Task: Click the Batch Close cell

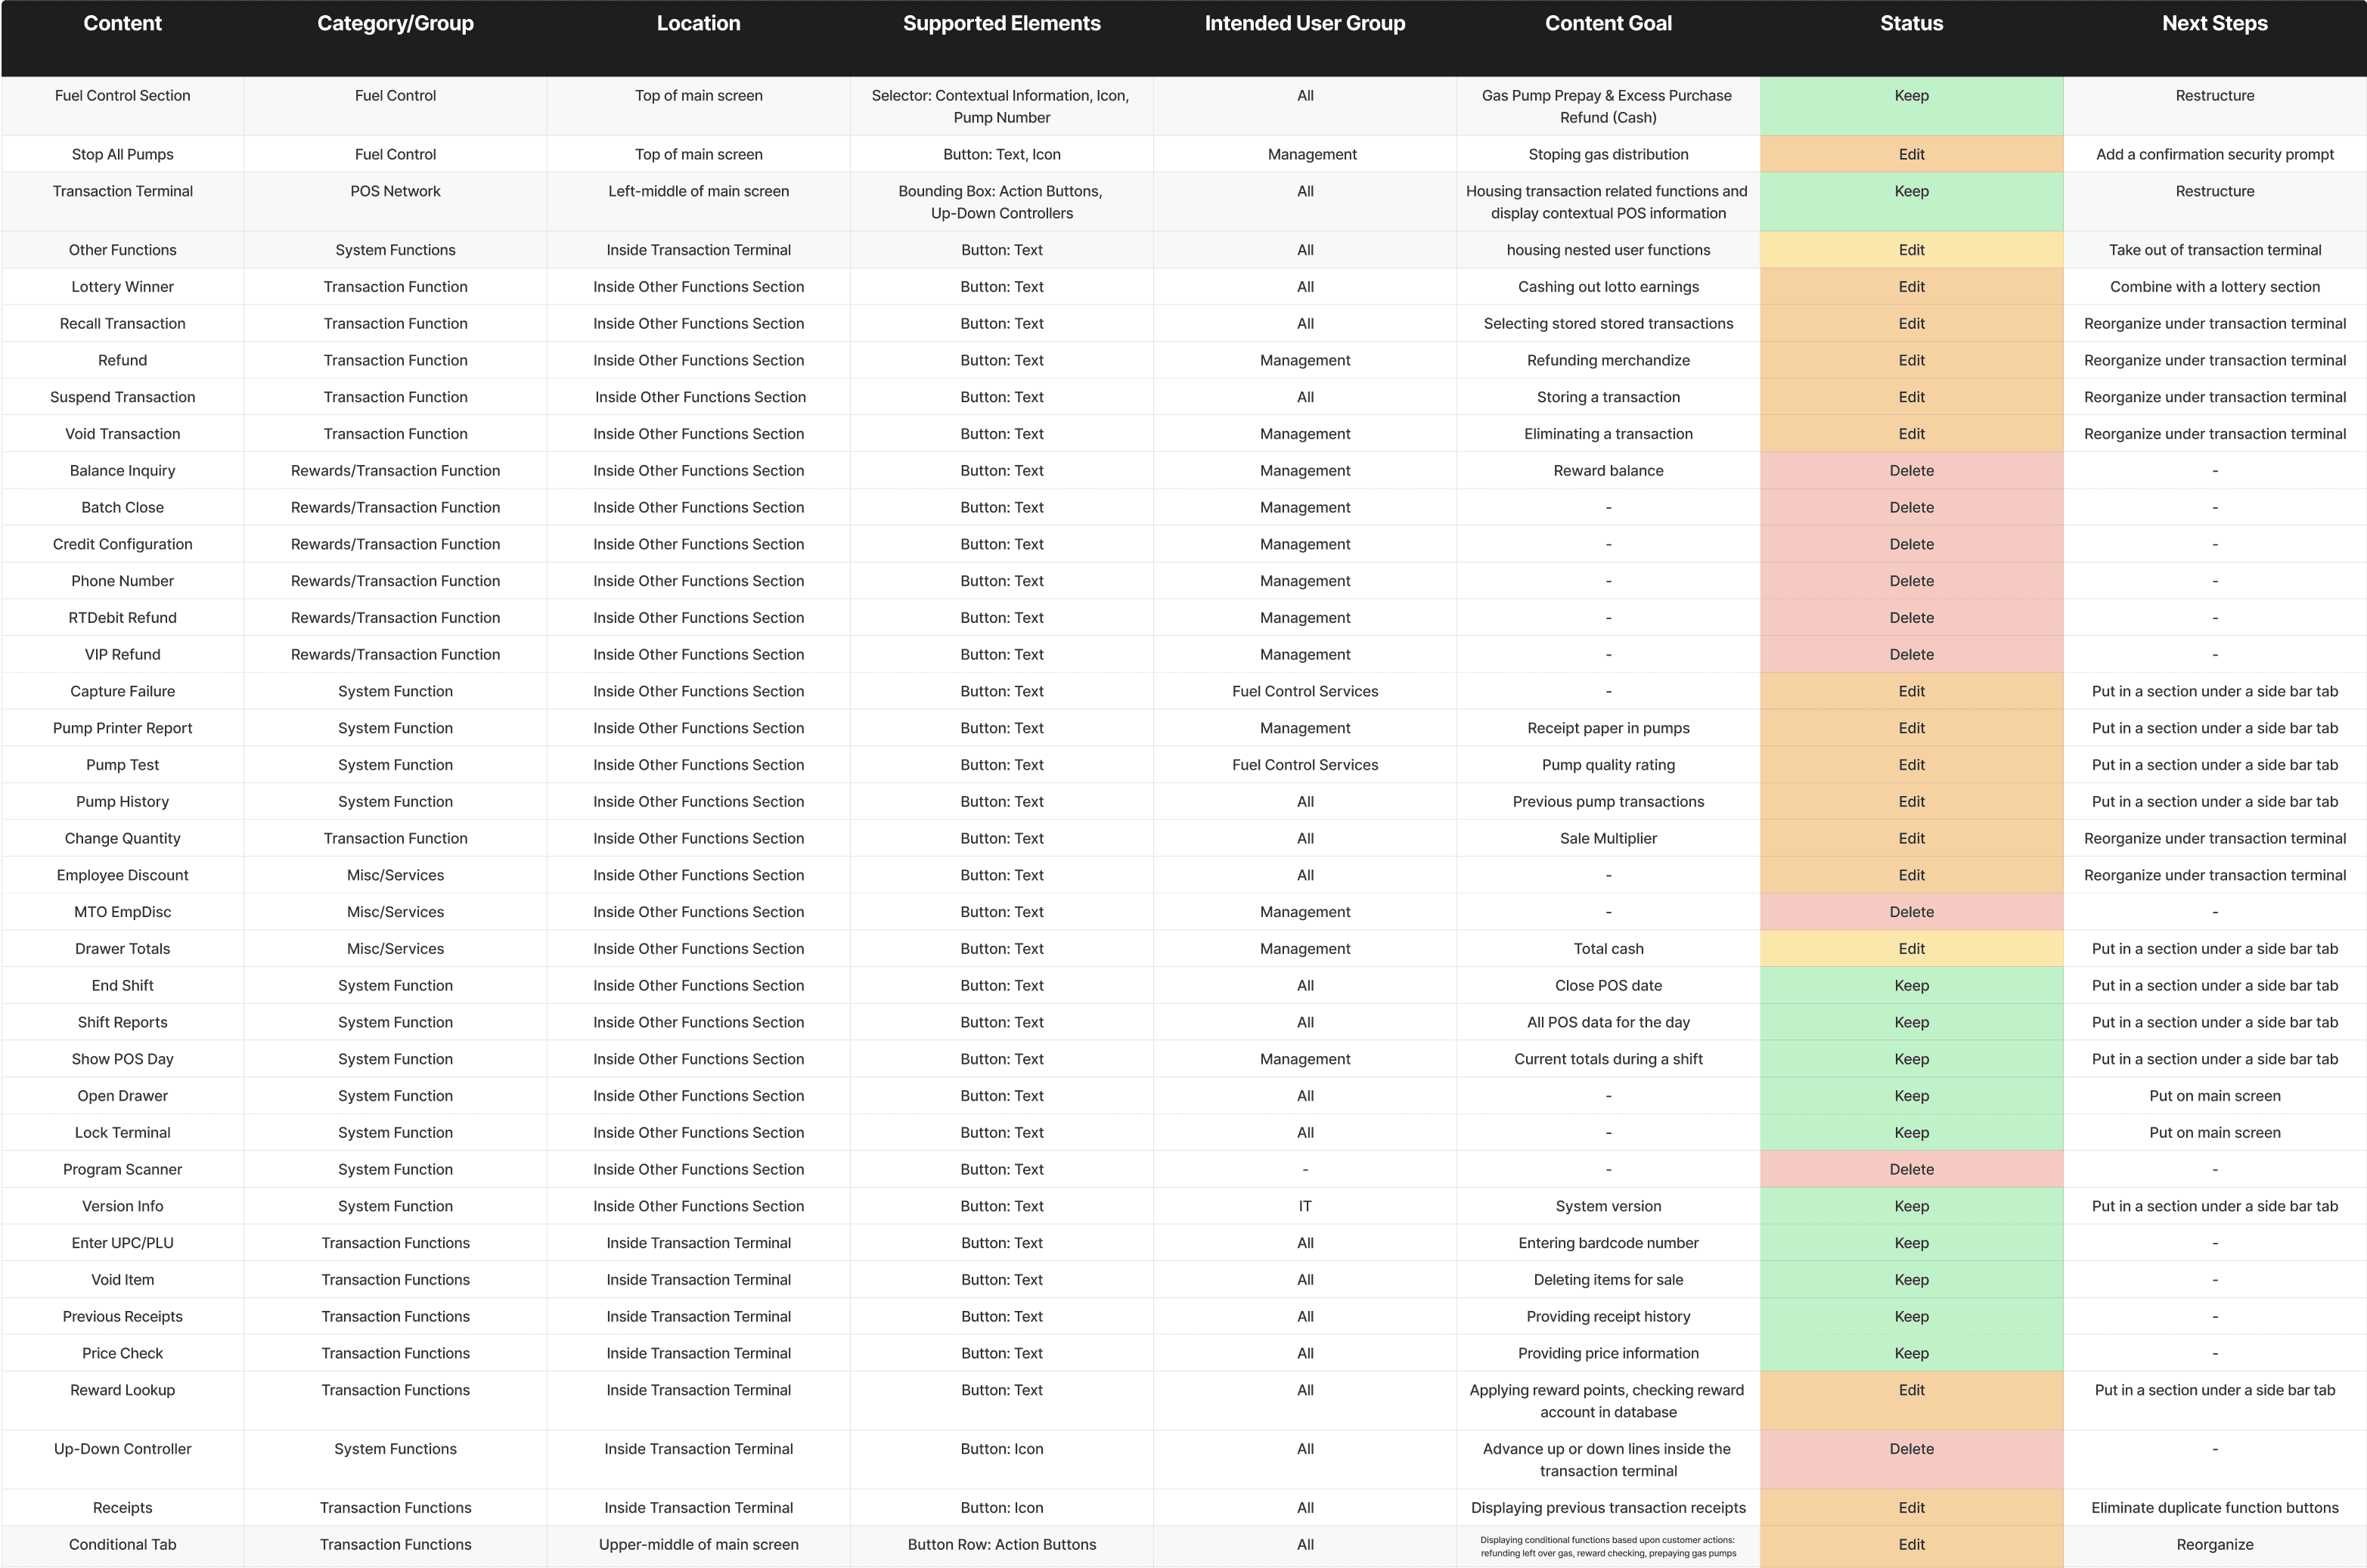Action: tap(122, 508)
